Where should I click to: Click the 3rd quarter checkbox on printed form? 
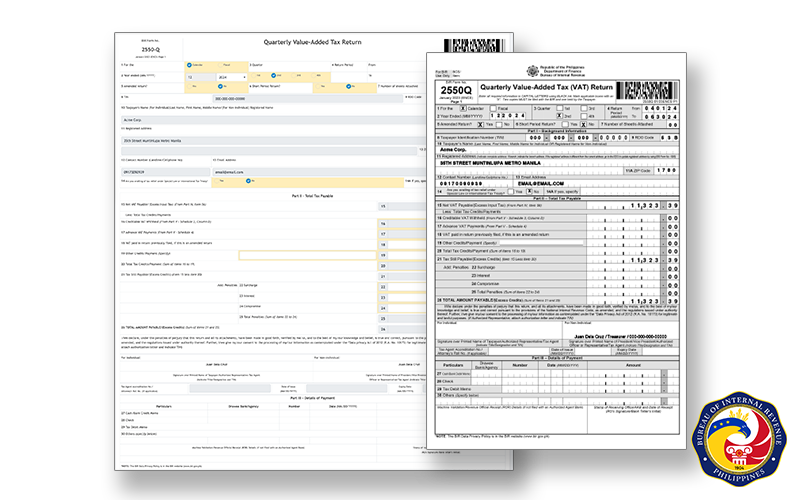pos(584,108)
